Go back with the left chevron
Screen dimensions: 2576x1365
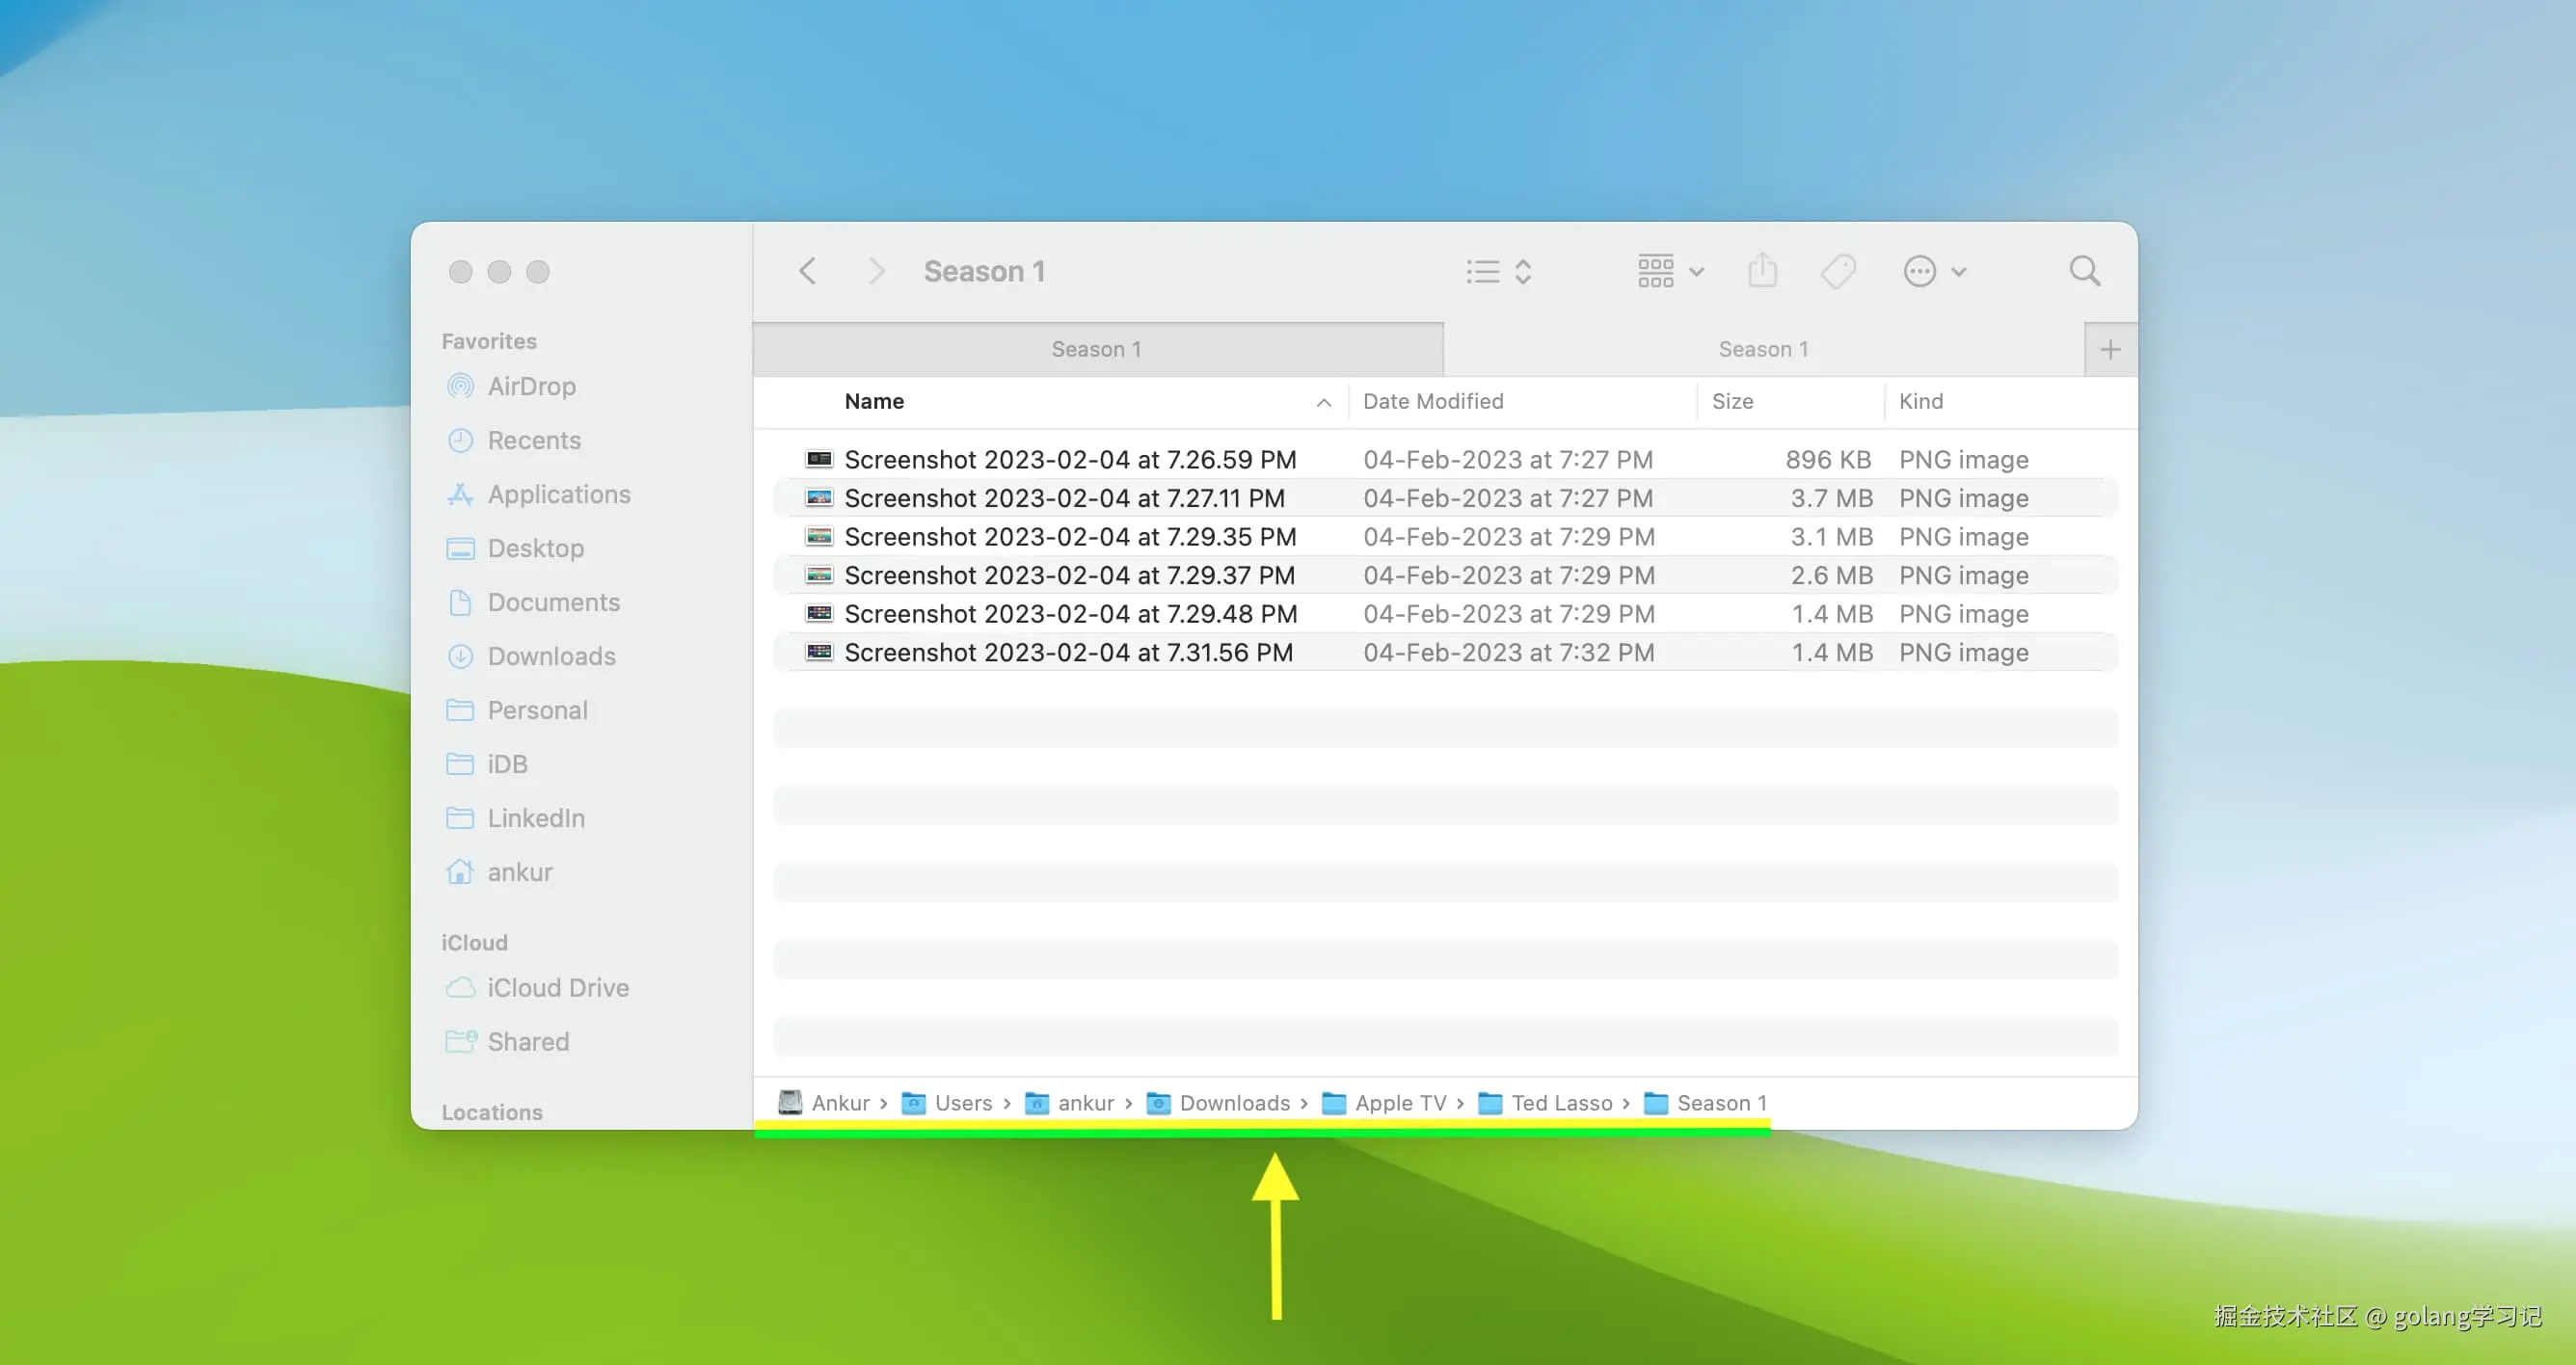[x=808, y=271]
